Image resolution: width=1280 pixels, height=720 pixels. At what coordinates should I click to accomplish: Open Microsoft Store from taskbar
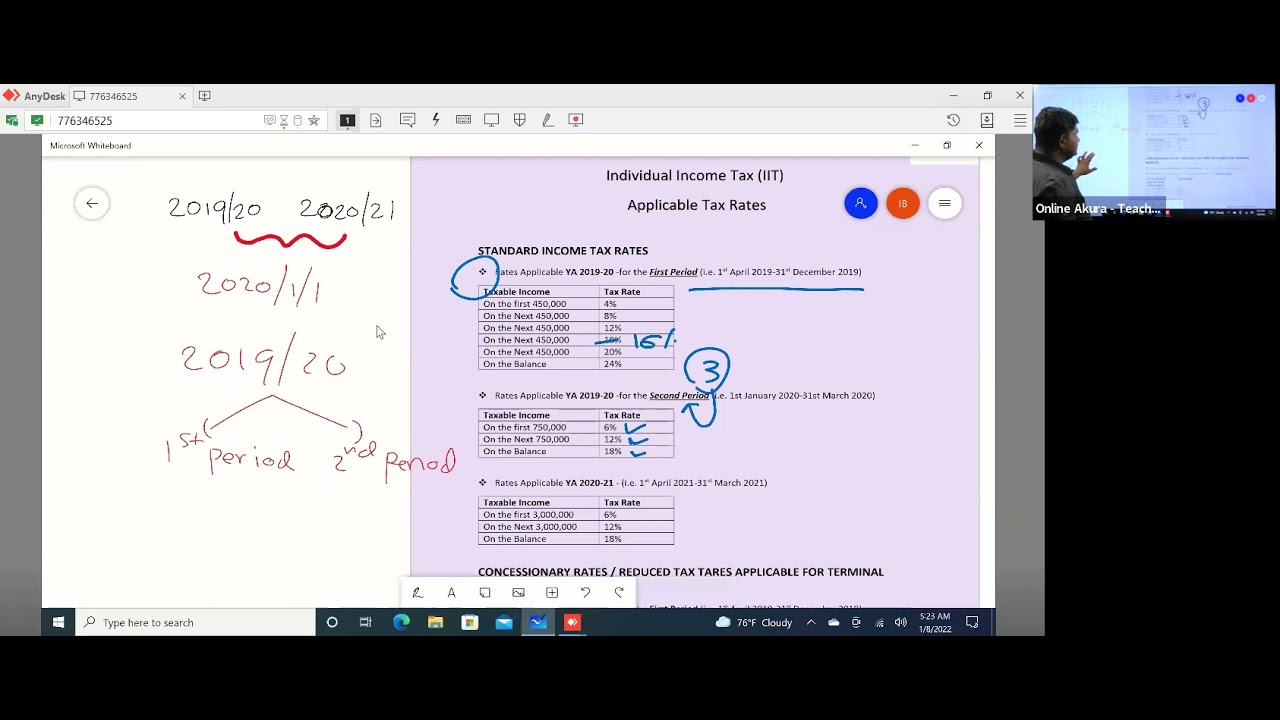(470, 622)
